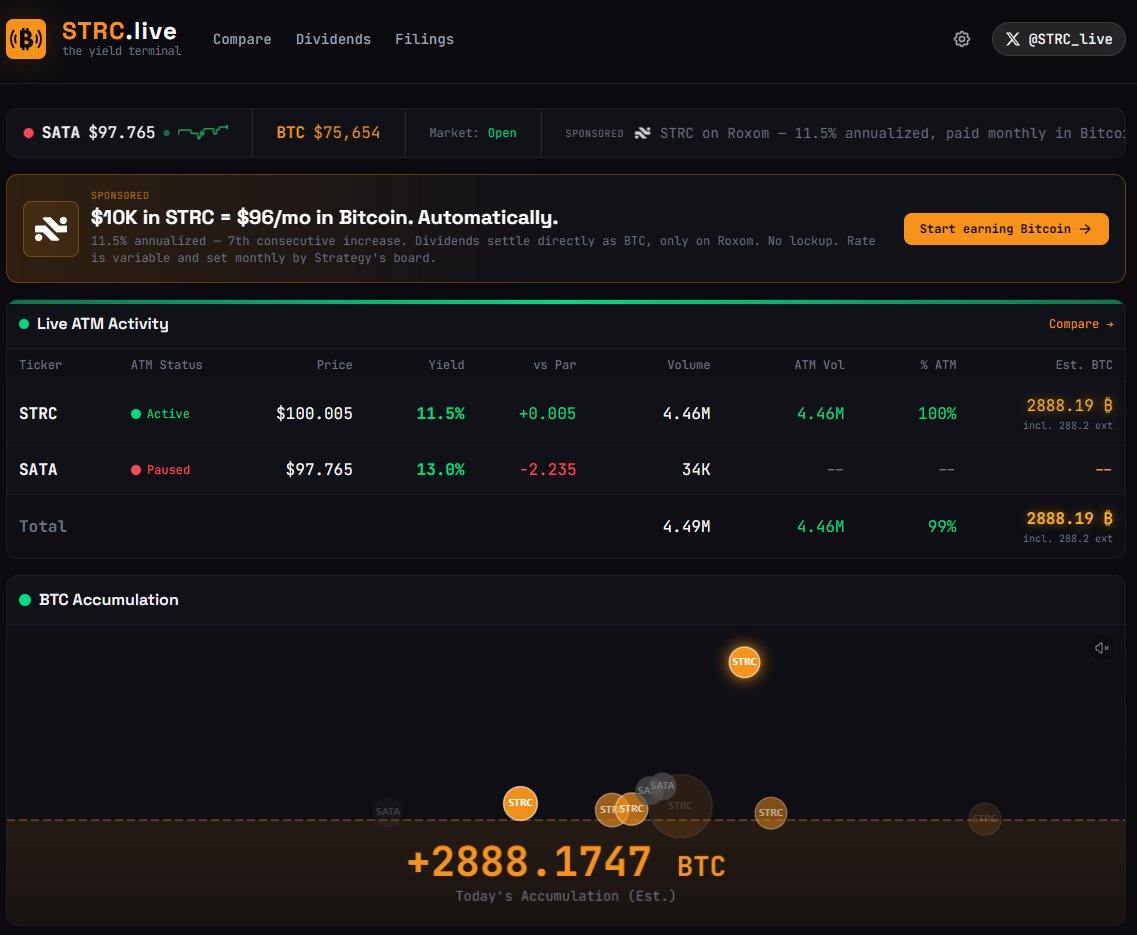Image resolution: width=1137 pixels, height=935 pixels.
Task: Click the Roxom logo in sponsored banner
Action: [x=51, y=229]
